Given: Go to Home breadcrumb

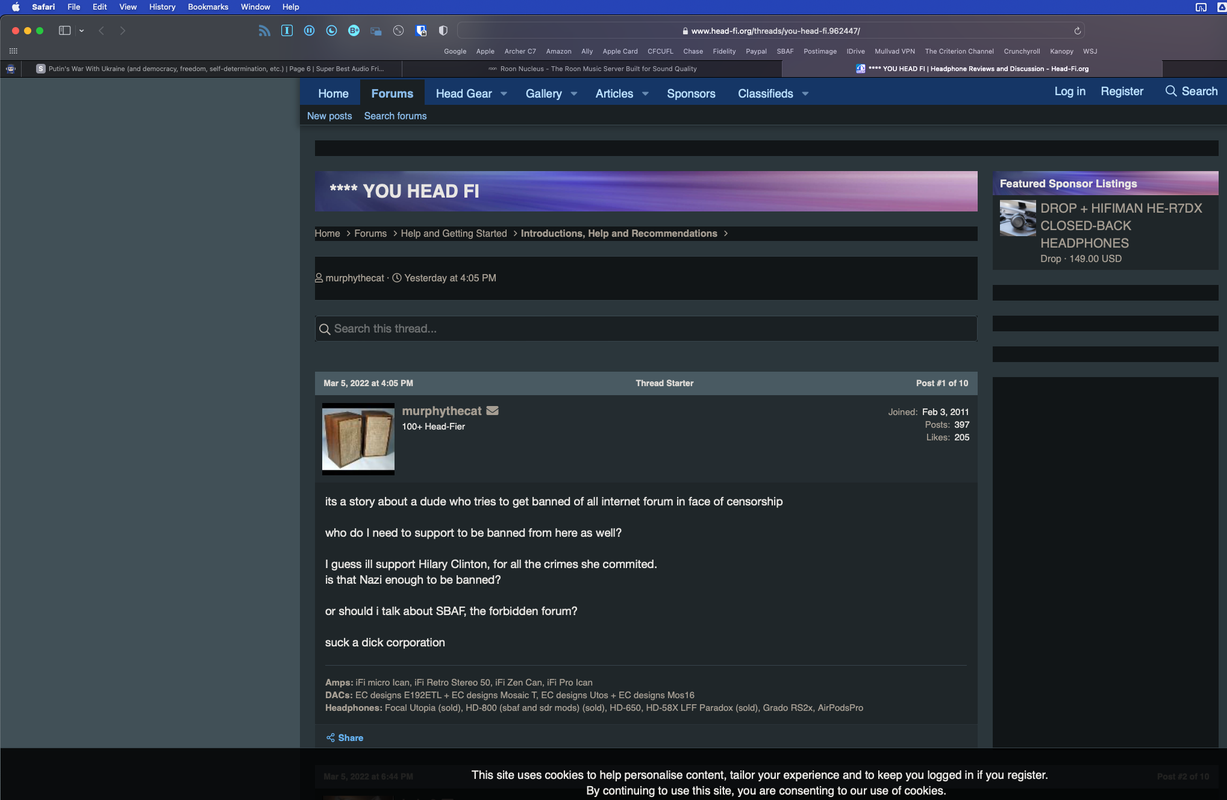Looking at the screenshot, I should click(327, 233).
